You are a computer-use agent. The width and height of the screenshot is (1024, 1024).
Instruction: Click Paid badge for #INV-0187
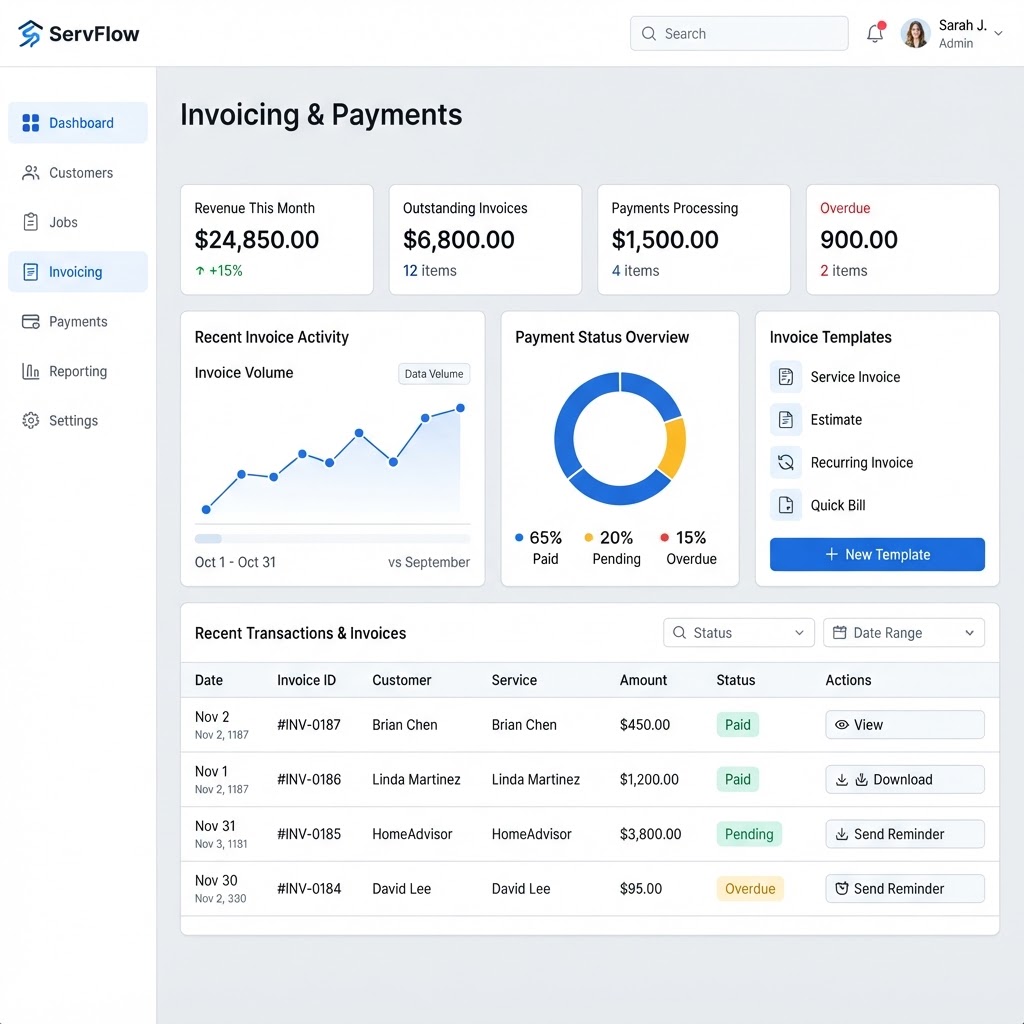[x=738, y=724]
